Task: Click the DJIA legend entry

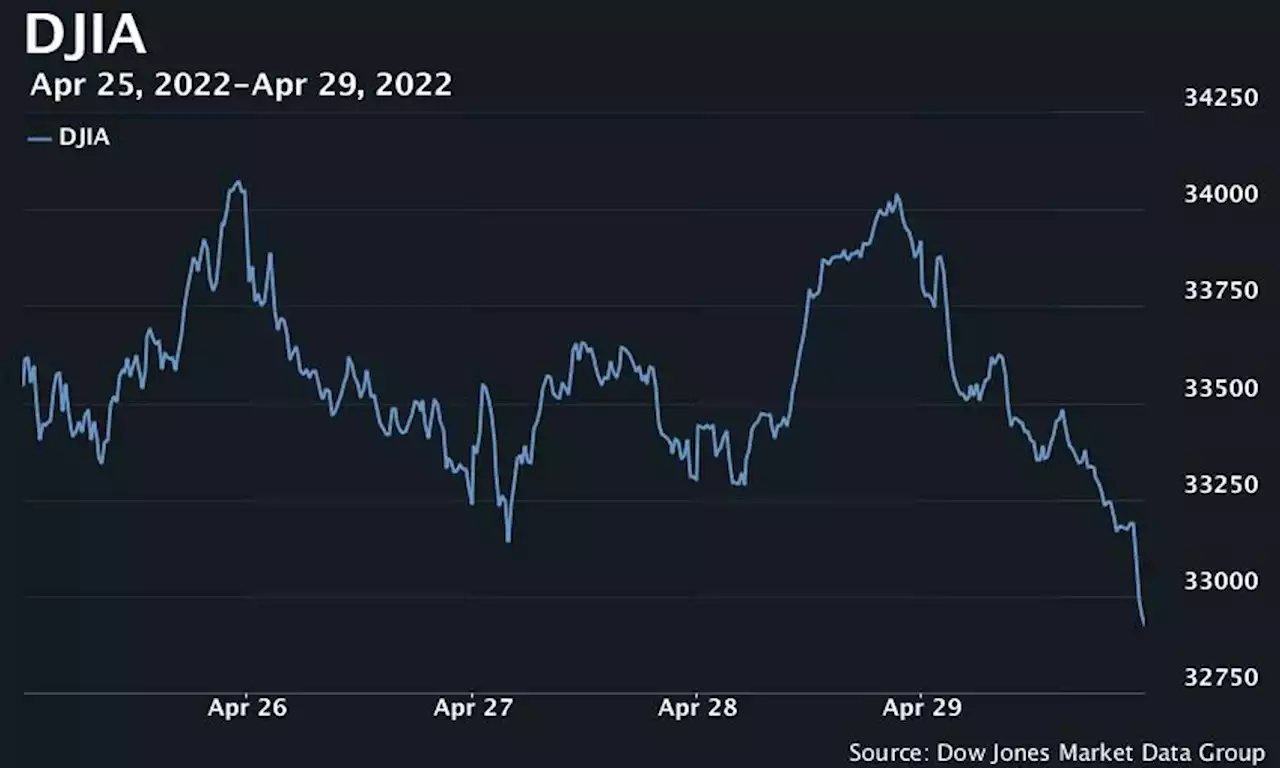Action: tap(69, 138)
